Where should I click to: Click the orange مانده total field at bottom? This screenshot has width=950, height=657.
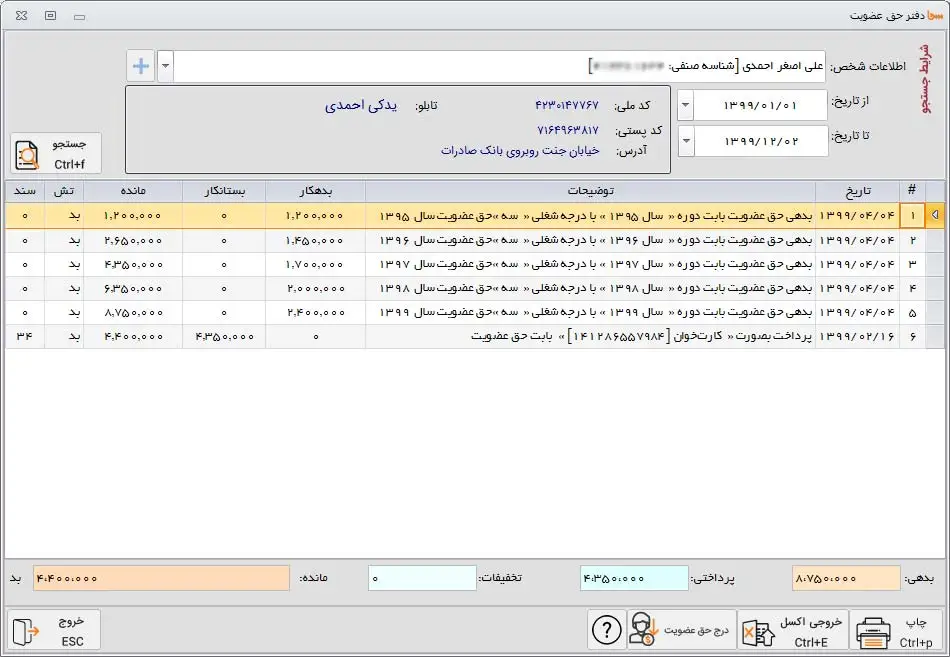coord(161,579)
